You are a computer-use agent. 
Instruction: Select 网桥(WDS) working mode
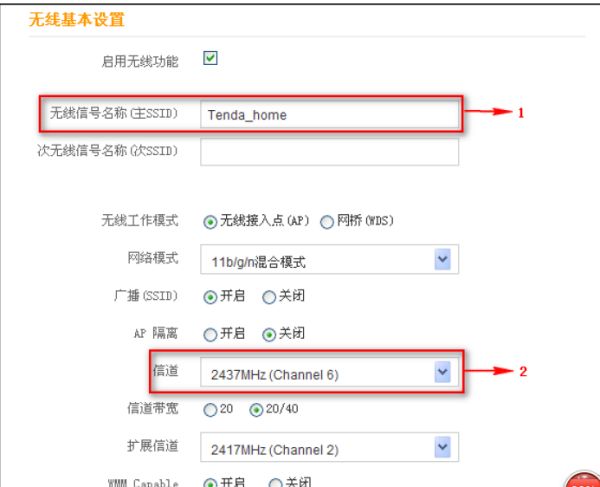pos(326,222)
